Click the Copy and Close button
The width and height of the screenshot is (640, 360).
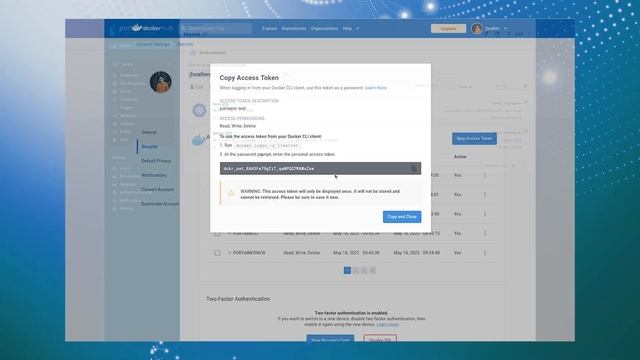[402, 217]
